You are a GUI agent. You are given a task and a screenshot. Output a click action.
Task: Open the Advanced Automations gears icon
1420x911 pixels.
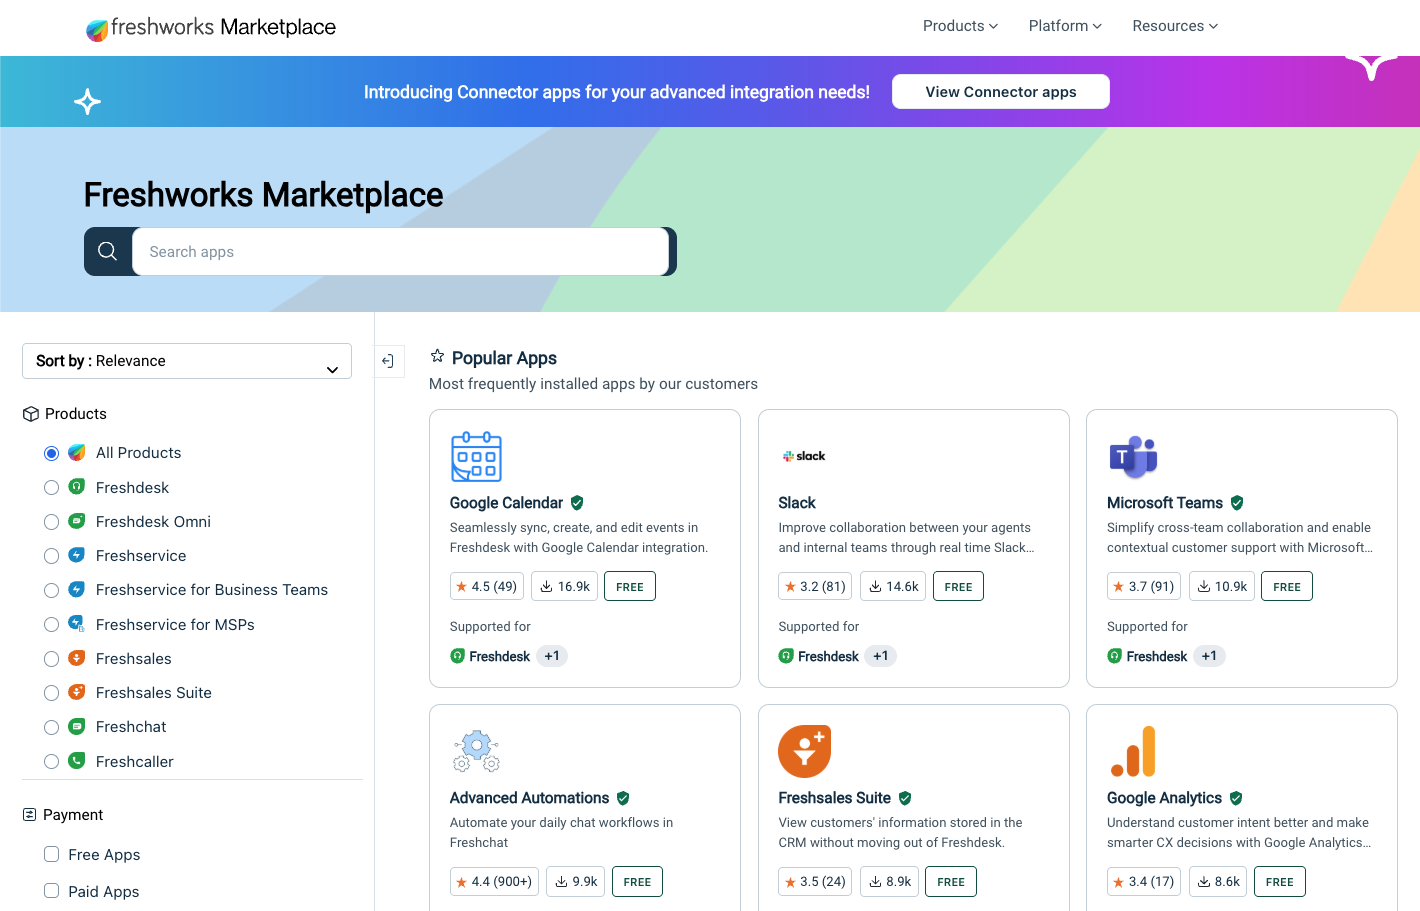pos(476,751)
